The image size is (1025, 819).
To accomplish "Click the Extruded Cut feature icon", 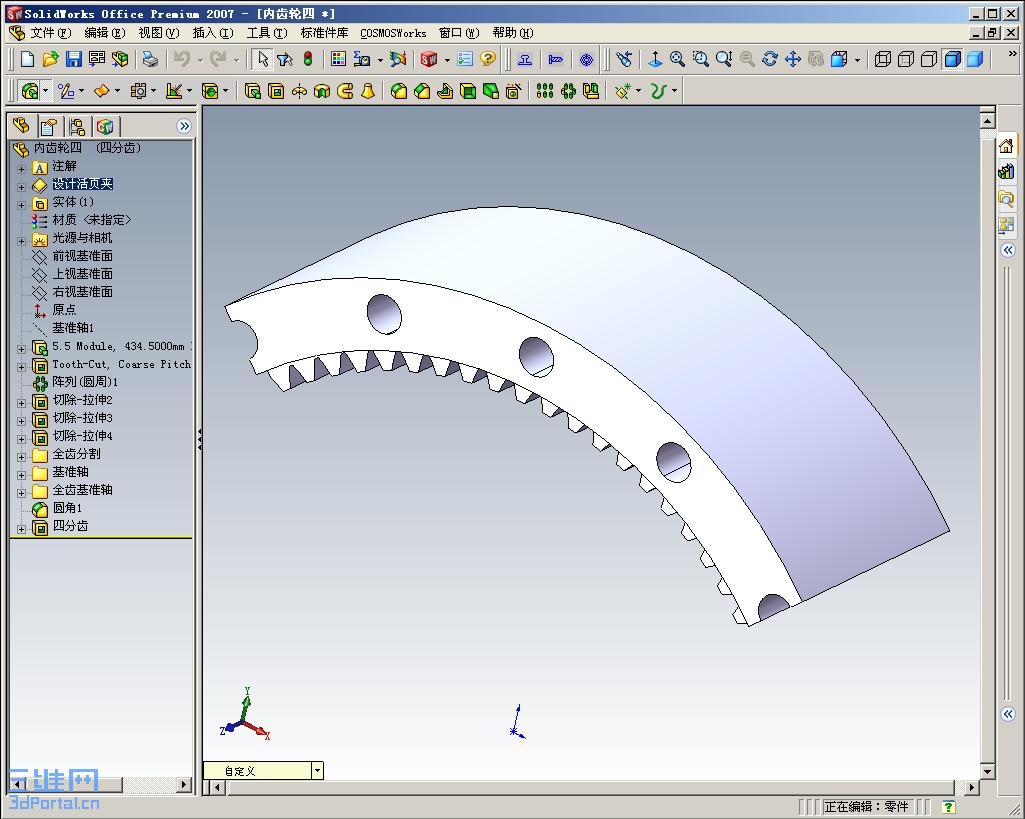I will click(276, 92).
